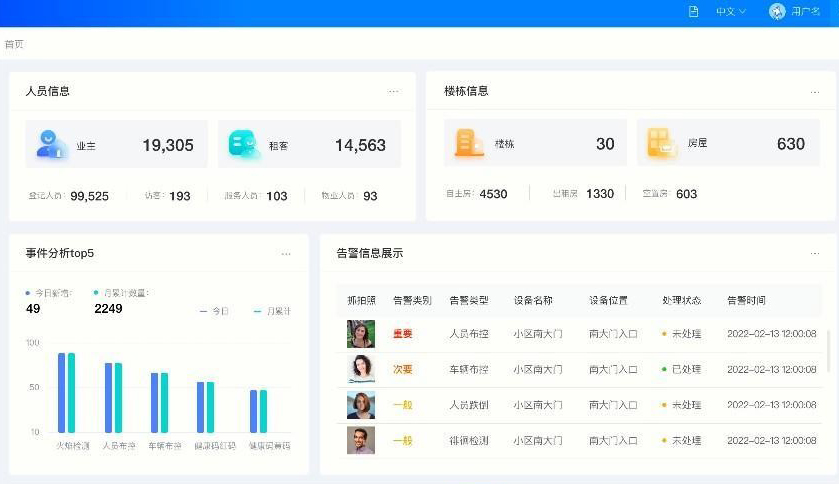Screen dimensions: 839x484
Task: Click the yellow 房屋 house icon
Action: (x=661, y=144)
